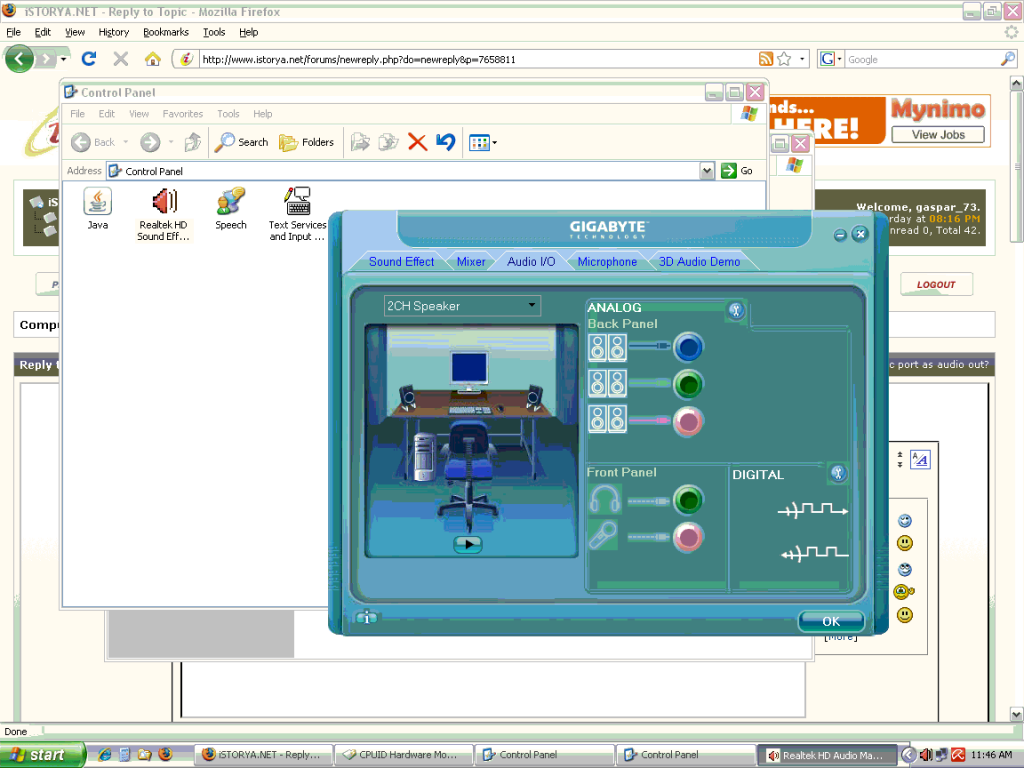Click the pink front panel microphone jack
Screen dimensions: 1024x768
point(688,538)
